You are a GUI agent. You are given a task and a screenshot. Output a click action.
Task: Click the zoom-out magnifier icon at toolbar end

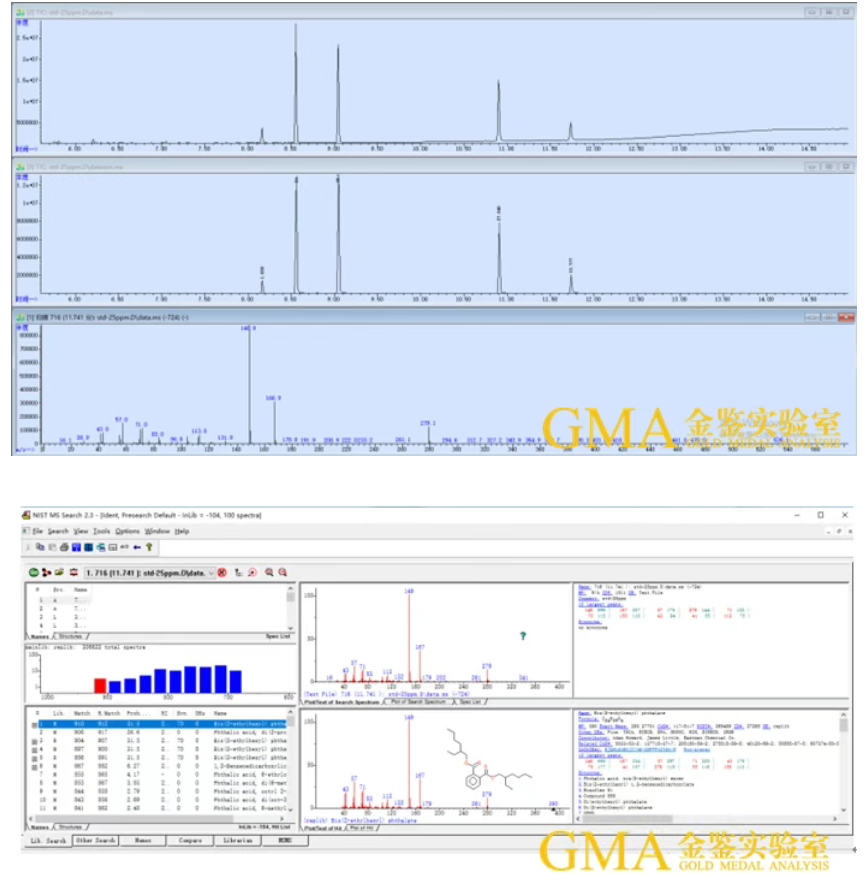click(x=284, y=572)
